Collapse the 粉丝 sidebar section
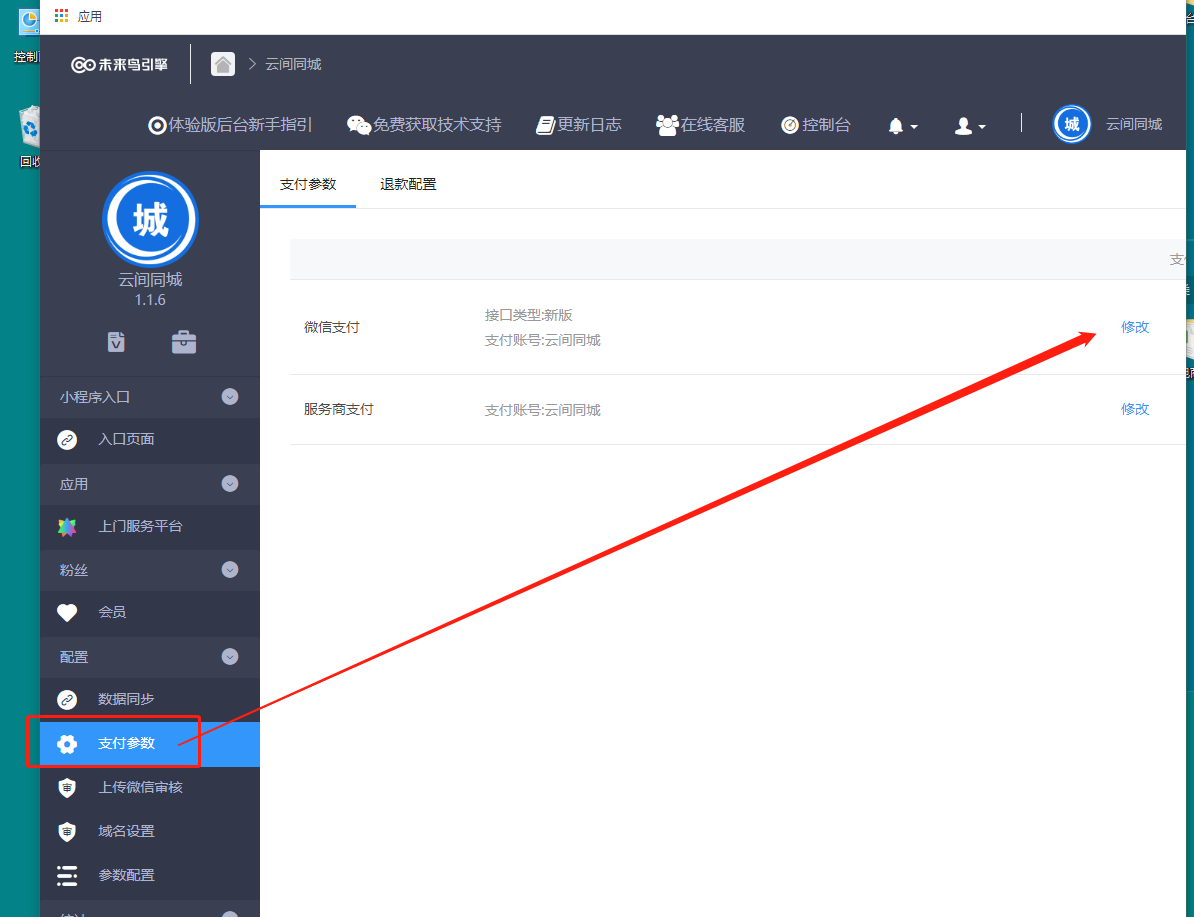 point(230,570)
